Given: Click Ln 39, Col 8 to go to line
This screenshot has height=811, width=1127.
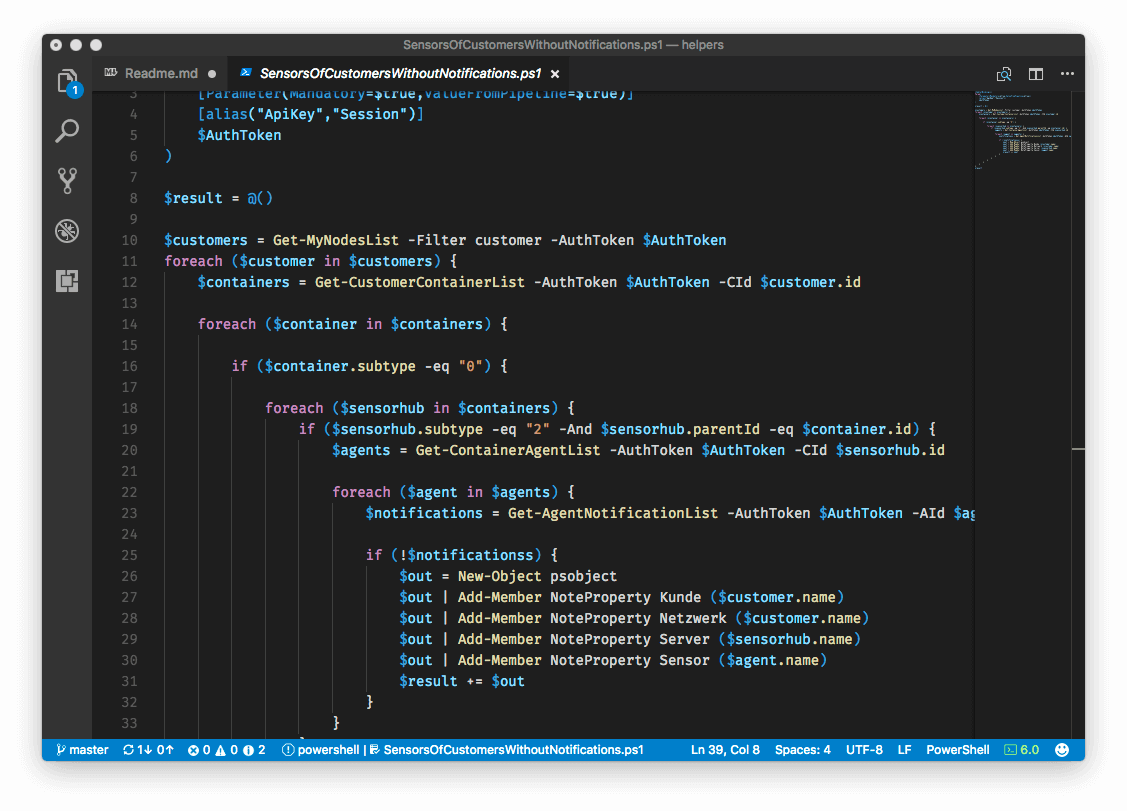Looking at the screenshot, I should coord(725,750).
